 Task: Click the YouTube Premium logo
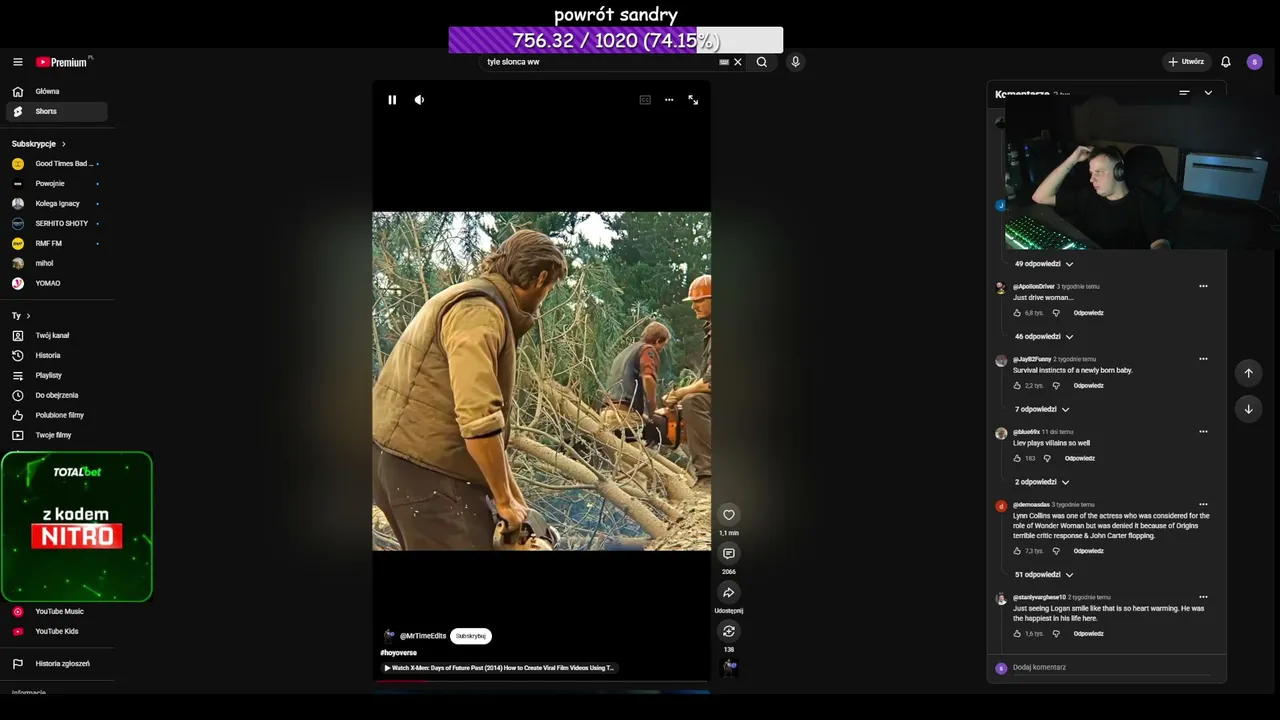(x=63, y=62)
